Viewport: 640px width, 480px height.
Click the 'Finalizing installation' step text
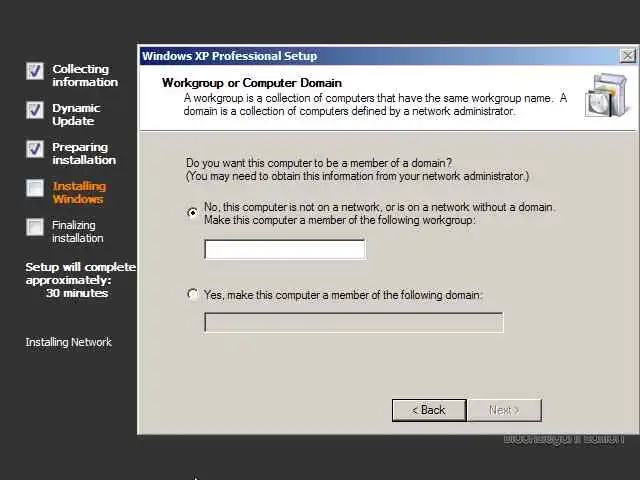(78, 231)
